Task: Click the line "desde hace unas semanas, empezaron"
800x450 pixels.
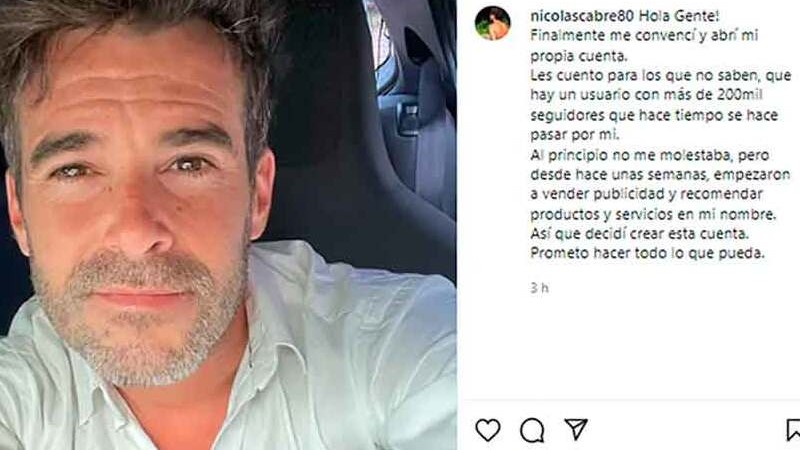Action: (x=660, y=175)
